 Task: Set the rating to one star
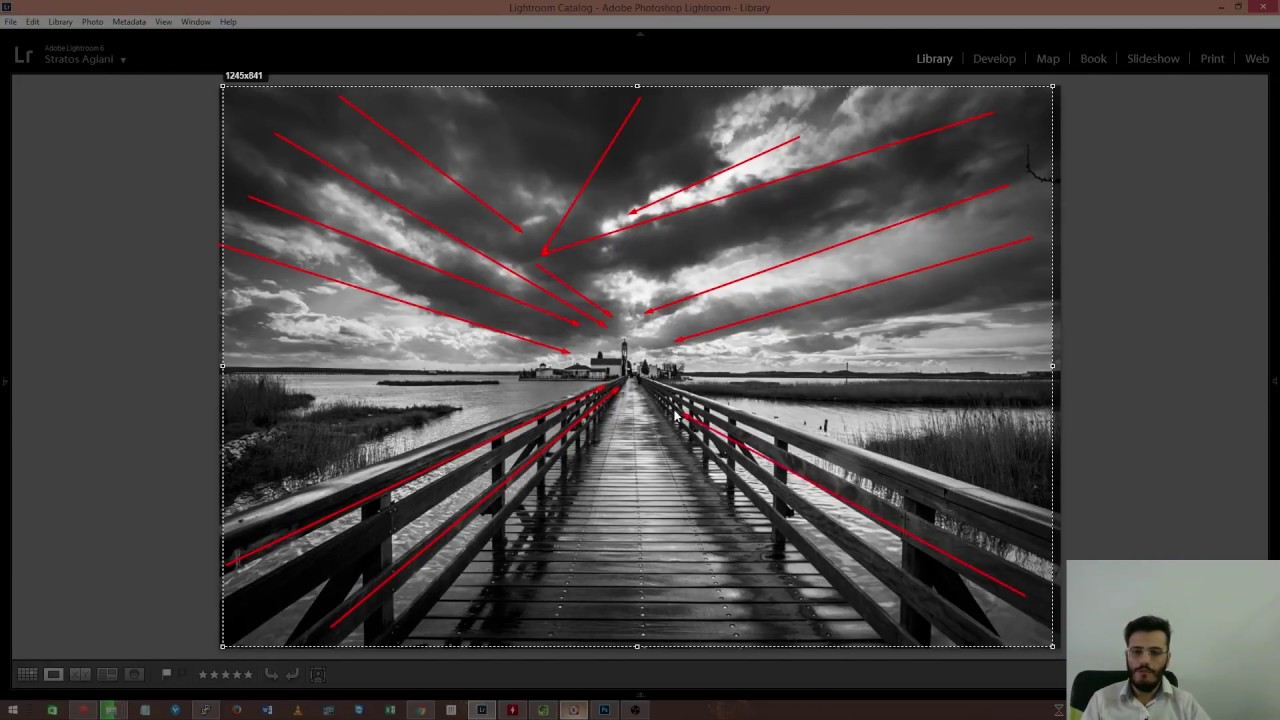pos(203,675)
